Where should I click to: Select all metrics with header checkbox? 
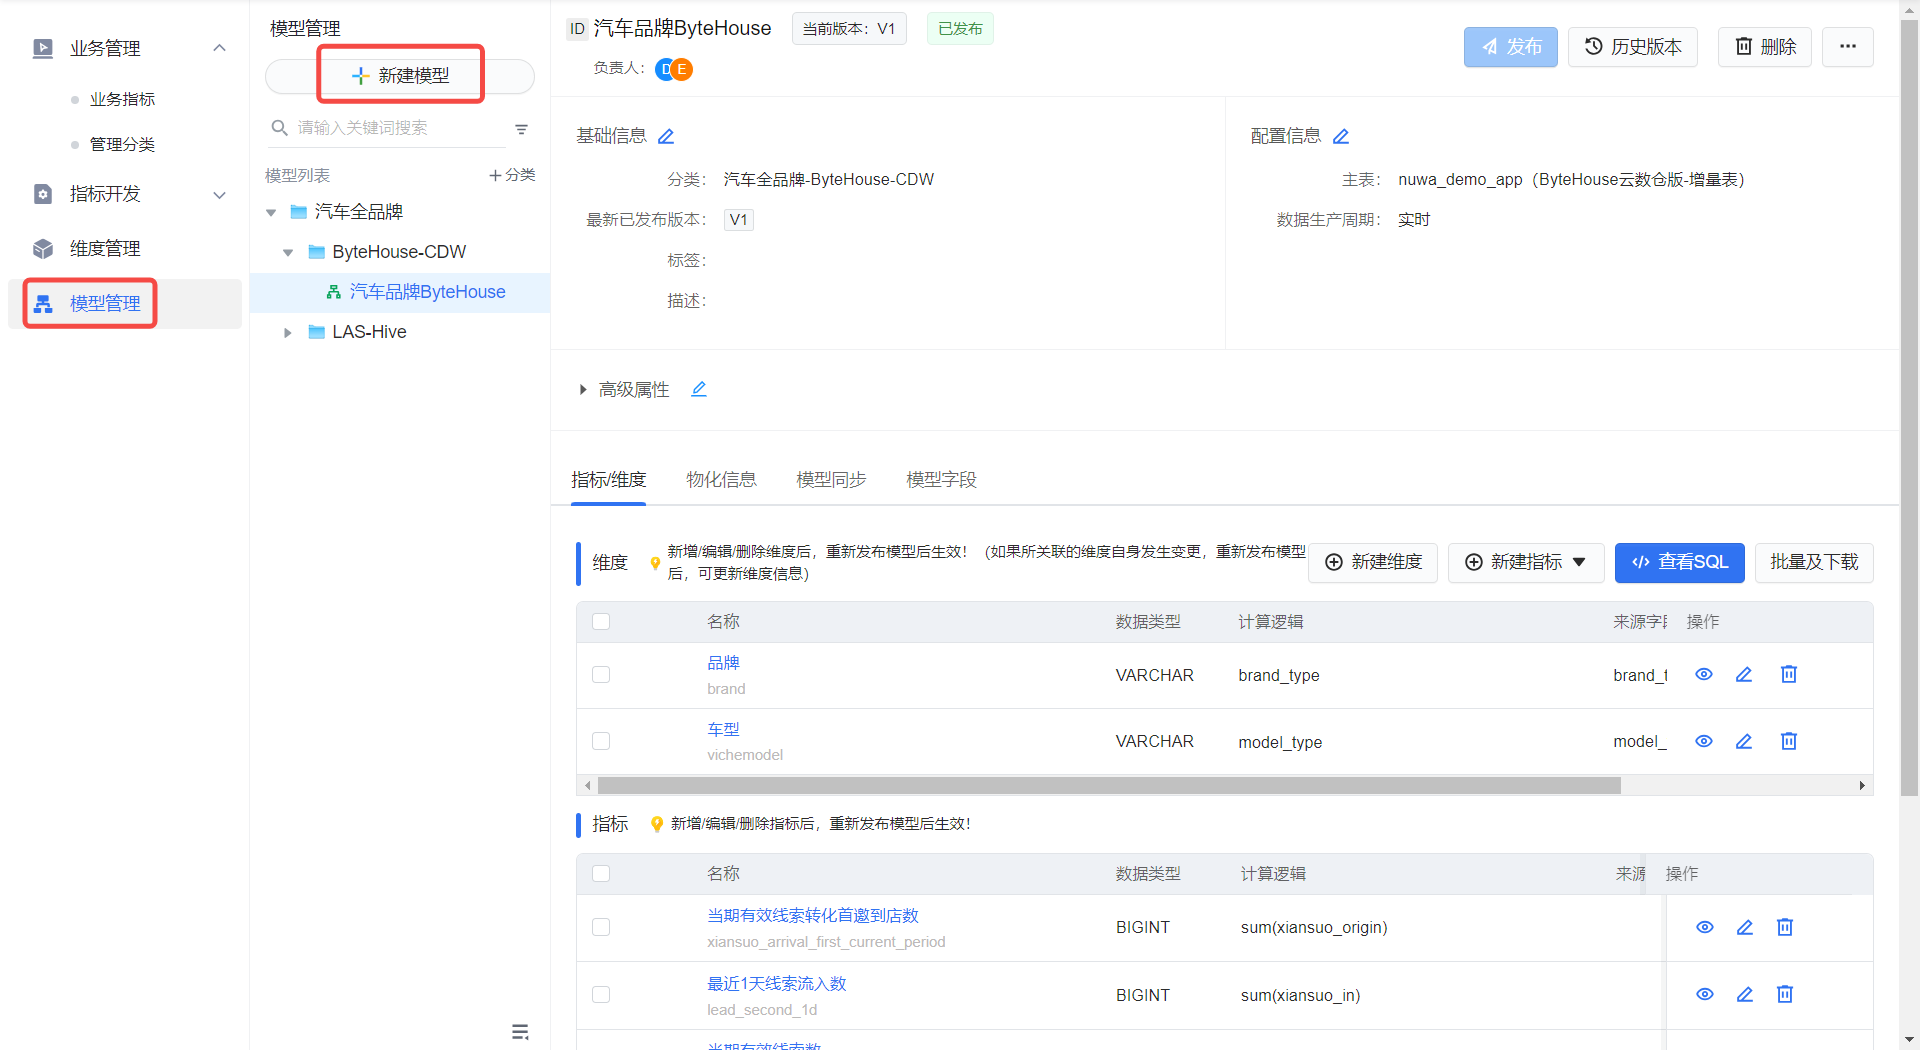click(601, 874)
